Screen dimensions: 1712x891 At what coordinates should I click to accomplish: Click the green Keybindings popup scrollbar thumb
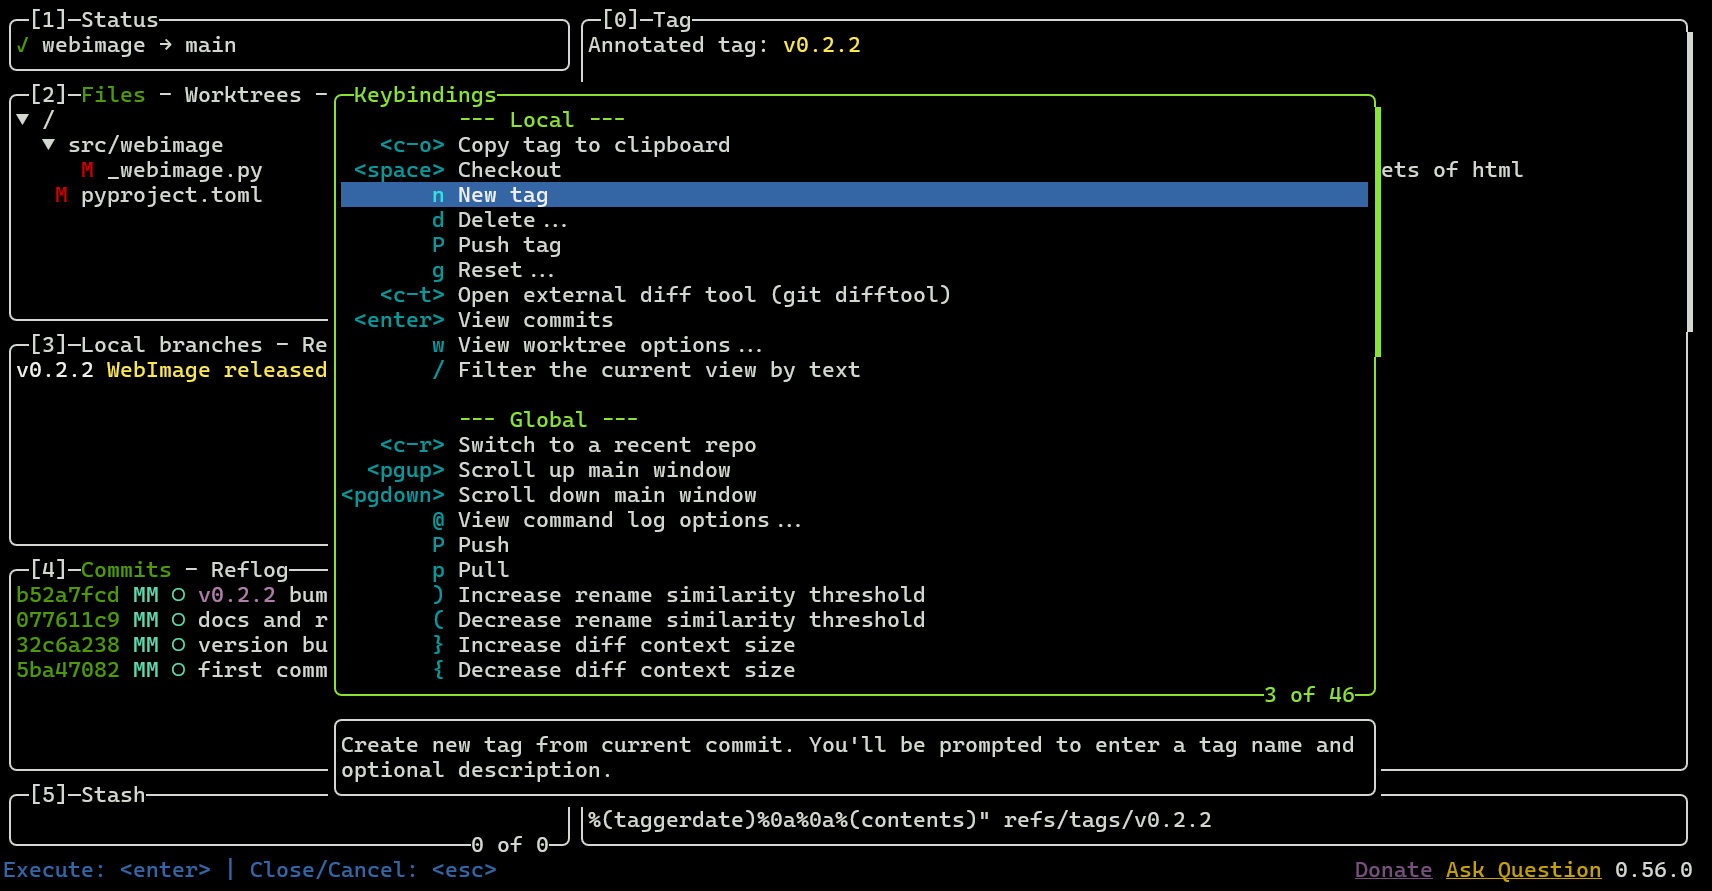(x=1378, y=232)
